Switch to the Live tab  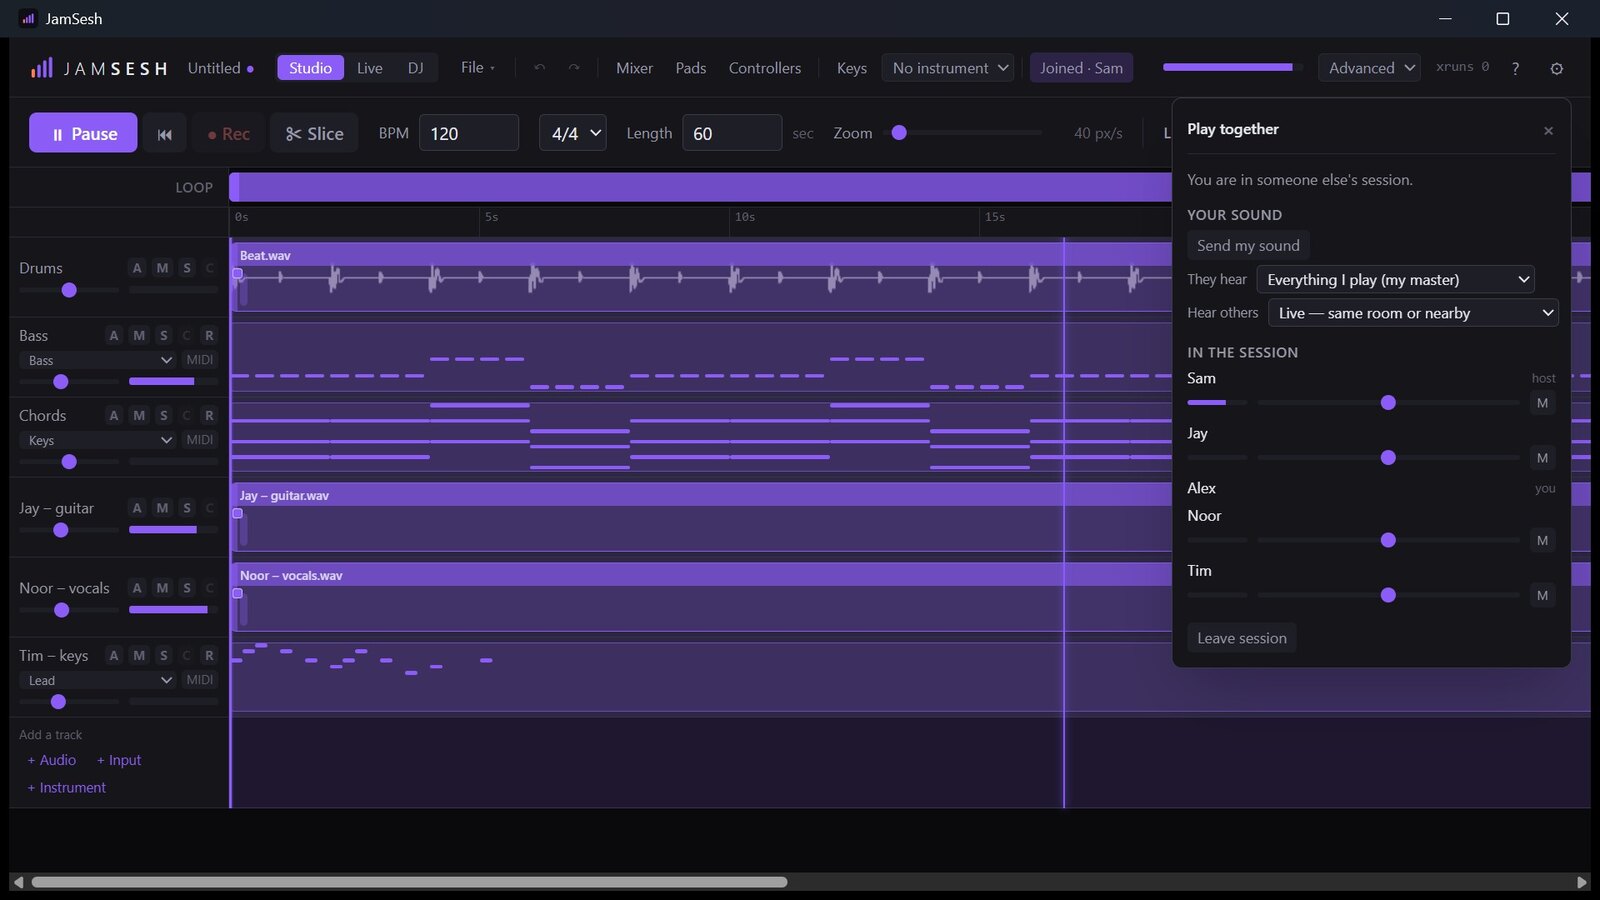(370, 68)
